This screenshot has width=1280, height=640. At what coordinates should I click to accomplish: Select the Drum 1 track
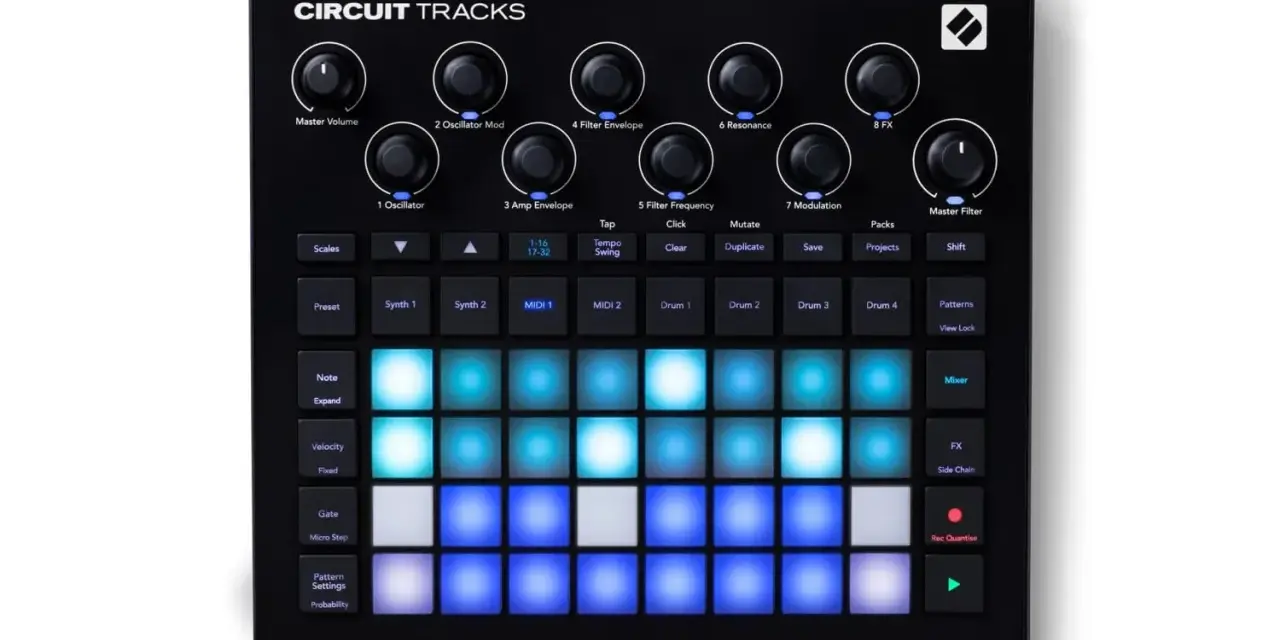click(676, 305)
